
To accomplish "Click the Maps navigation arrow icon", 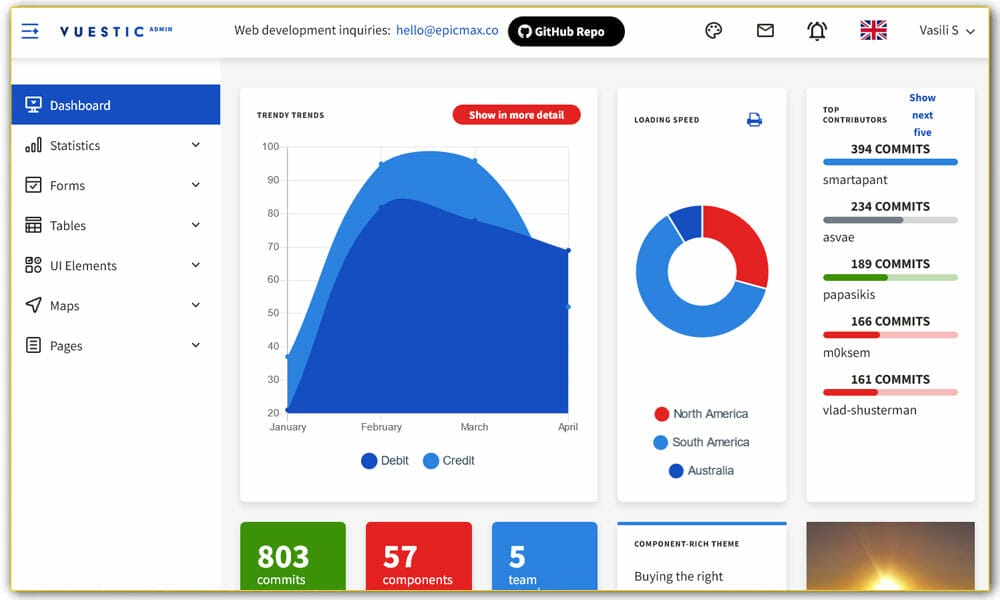I will (x=33, y=306).
